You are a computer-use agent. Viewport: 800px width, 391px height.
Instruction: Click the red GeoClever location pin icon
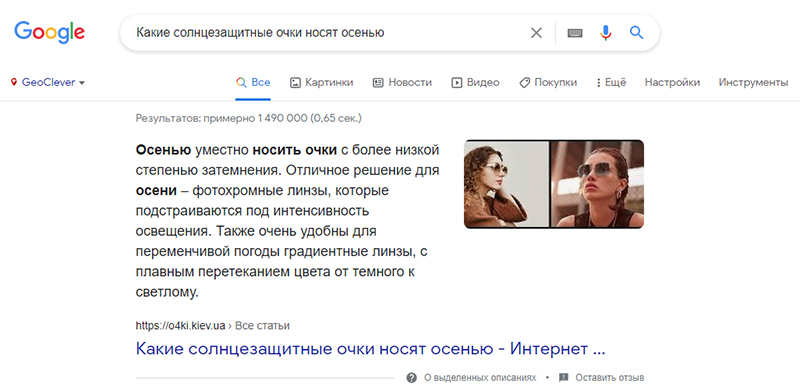(x=14, y=82)
